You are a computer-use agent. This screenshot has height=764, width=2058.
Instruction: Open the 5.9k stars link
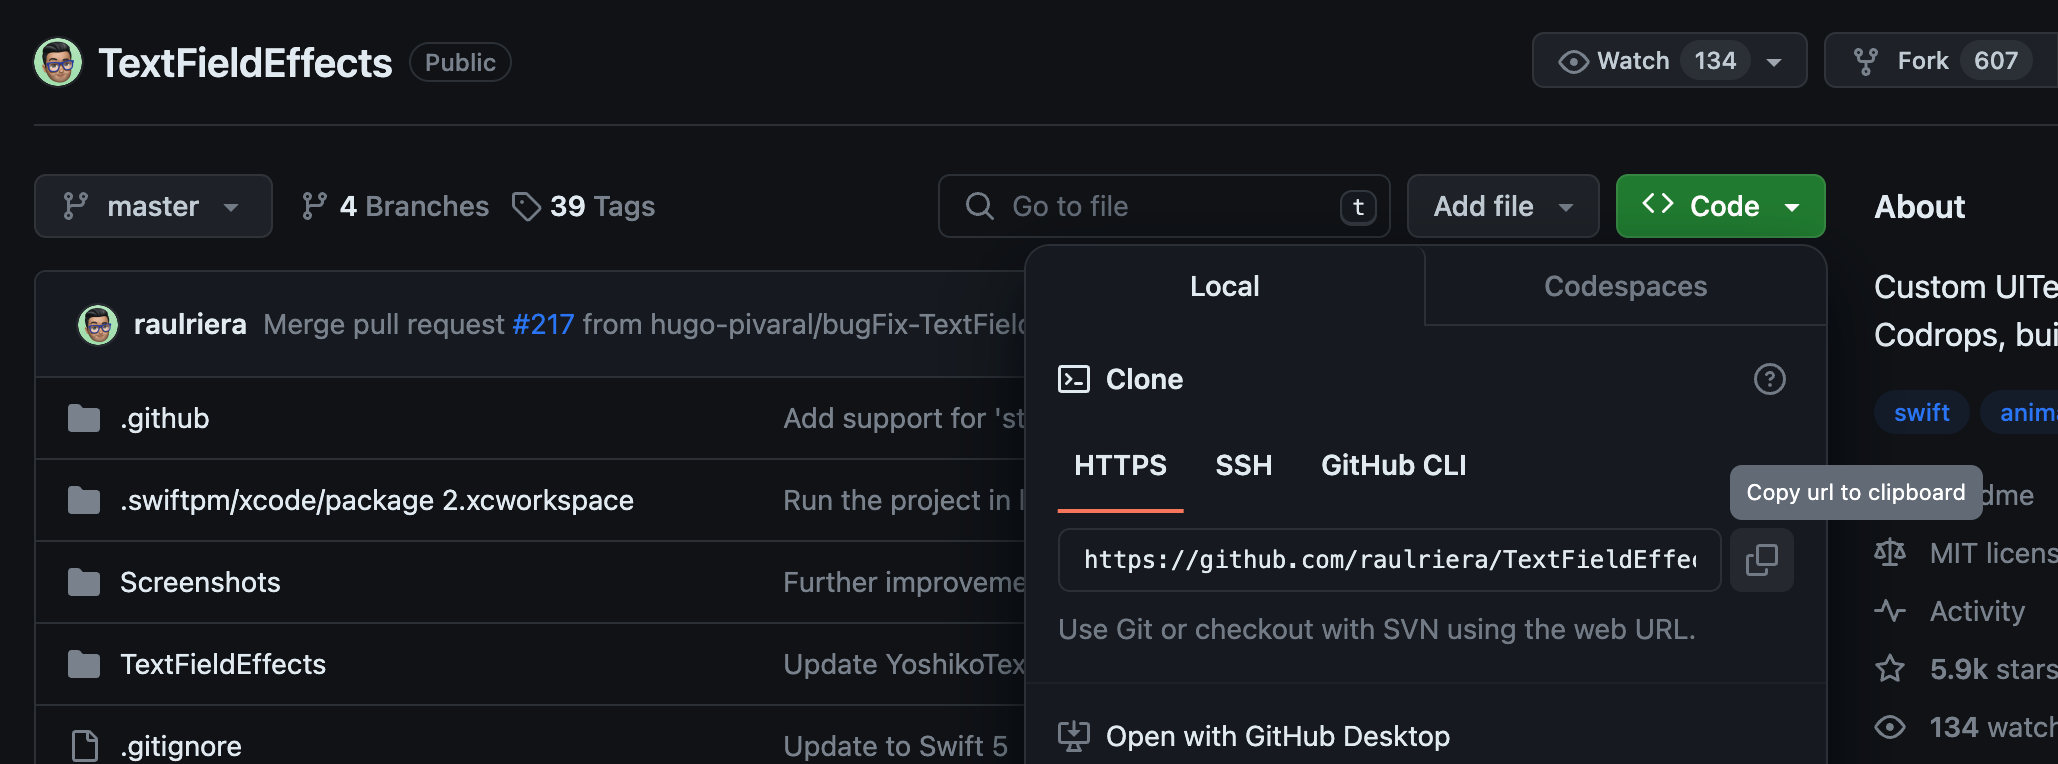(x=1992, y=669)
